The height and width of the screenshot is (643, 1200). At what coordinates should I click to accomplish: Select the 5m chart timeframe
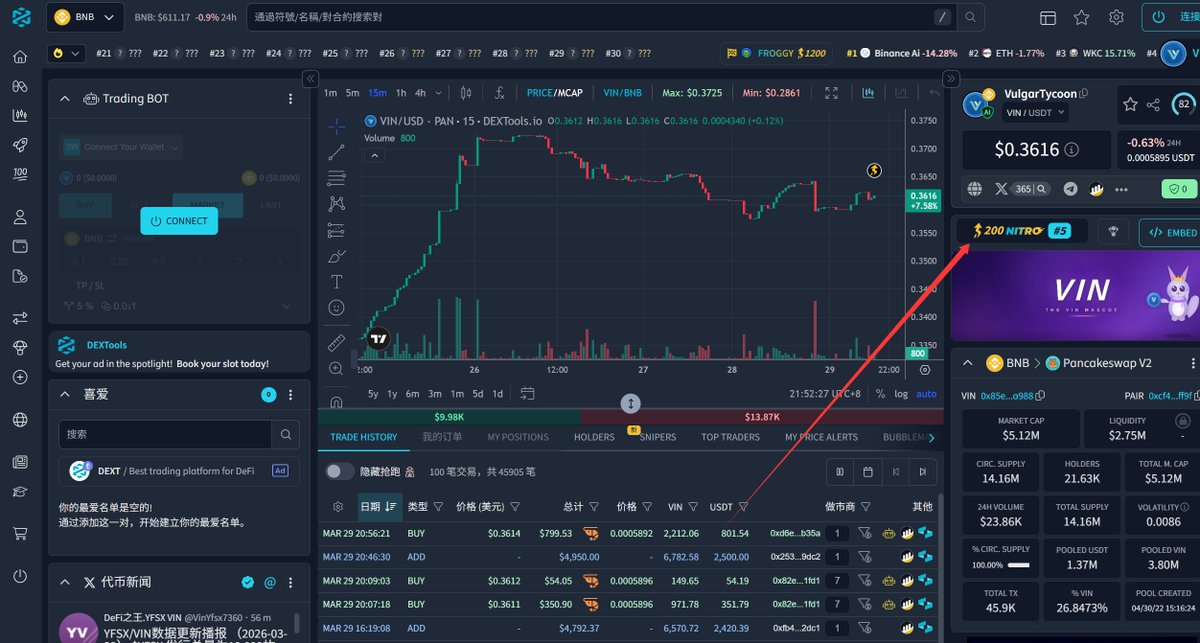click(352, 93)
